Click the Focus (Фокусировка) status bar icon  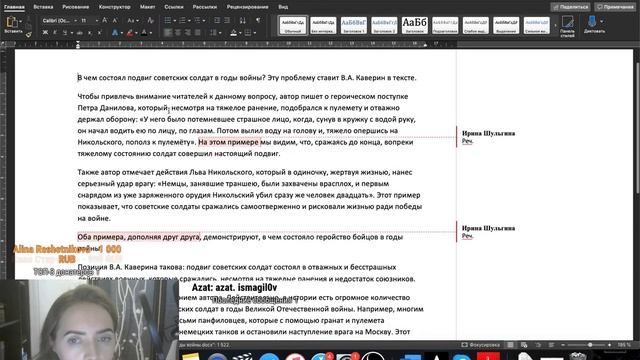coord(480,345)
